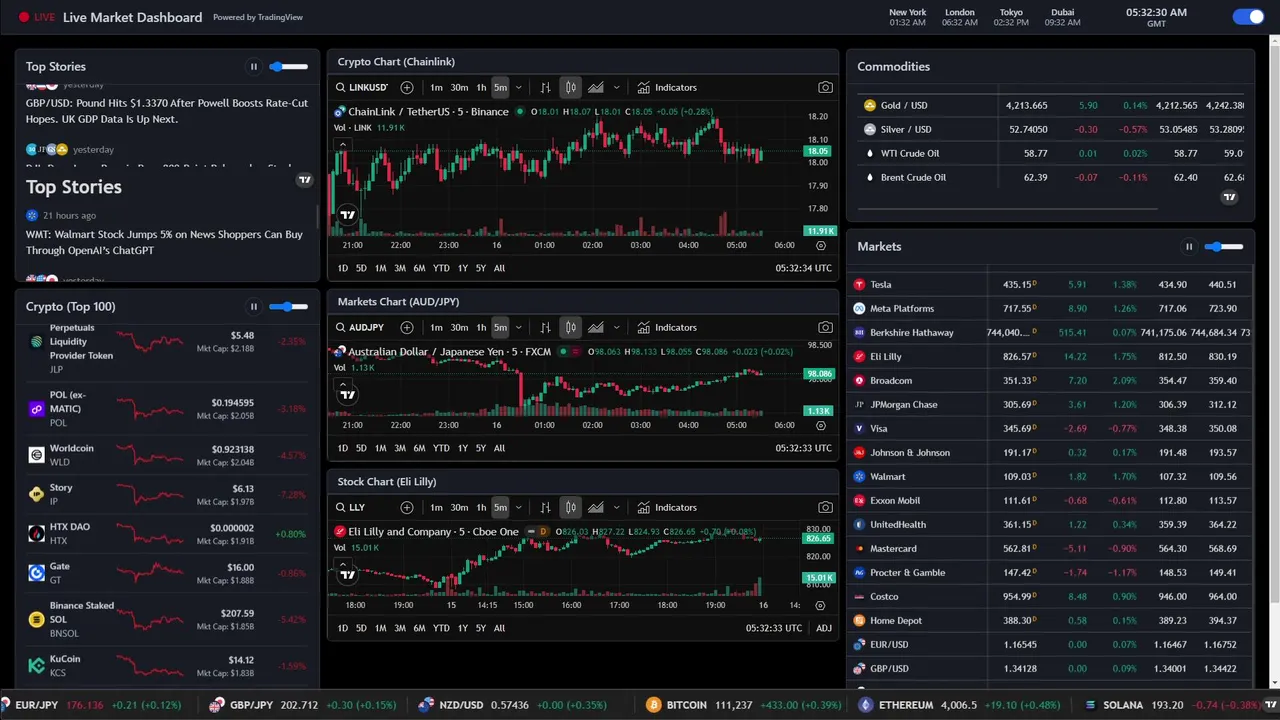Select the bars chart style in the Chainlink chart
The height and width of the screenshot is (720, 1280).
[545, 88]
